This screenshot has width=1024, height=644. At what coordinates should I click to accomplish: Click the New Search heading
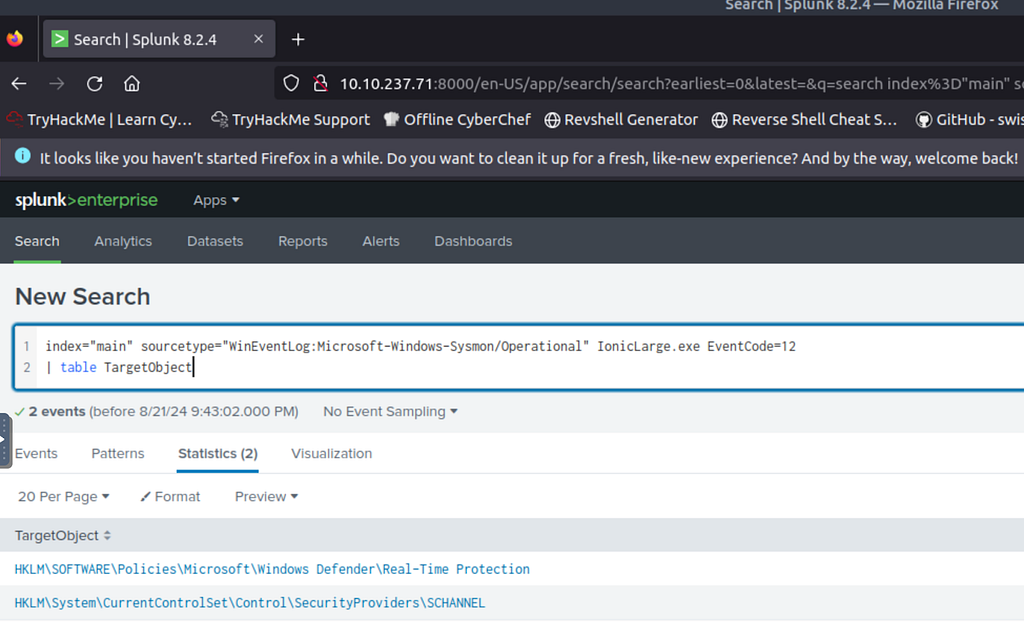(x=82, y=297)
